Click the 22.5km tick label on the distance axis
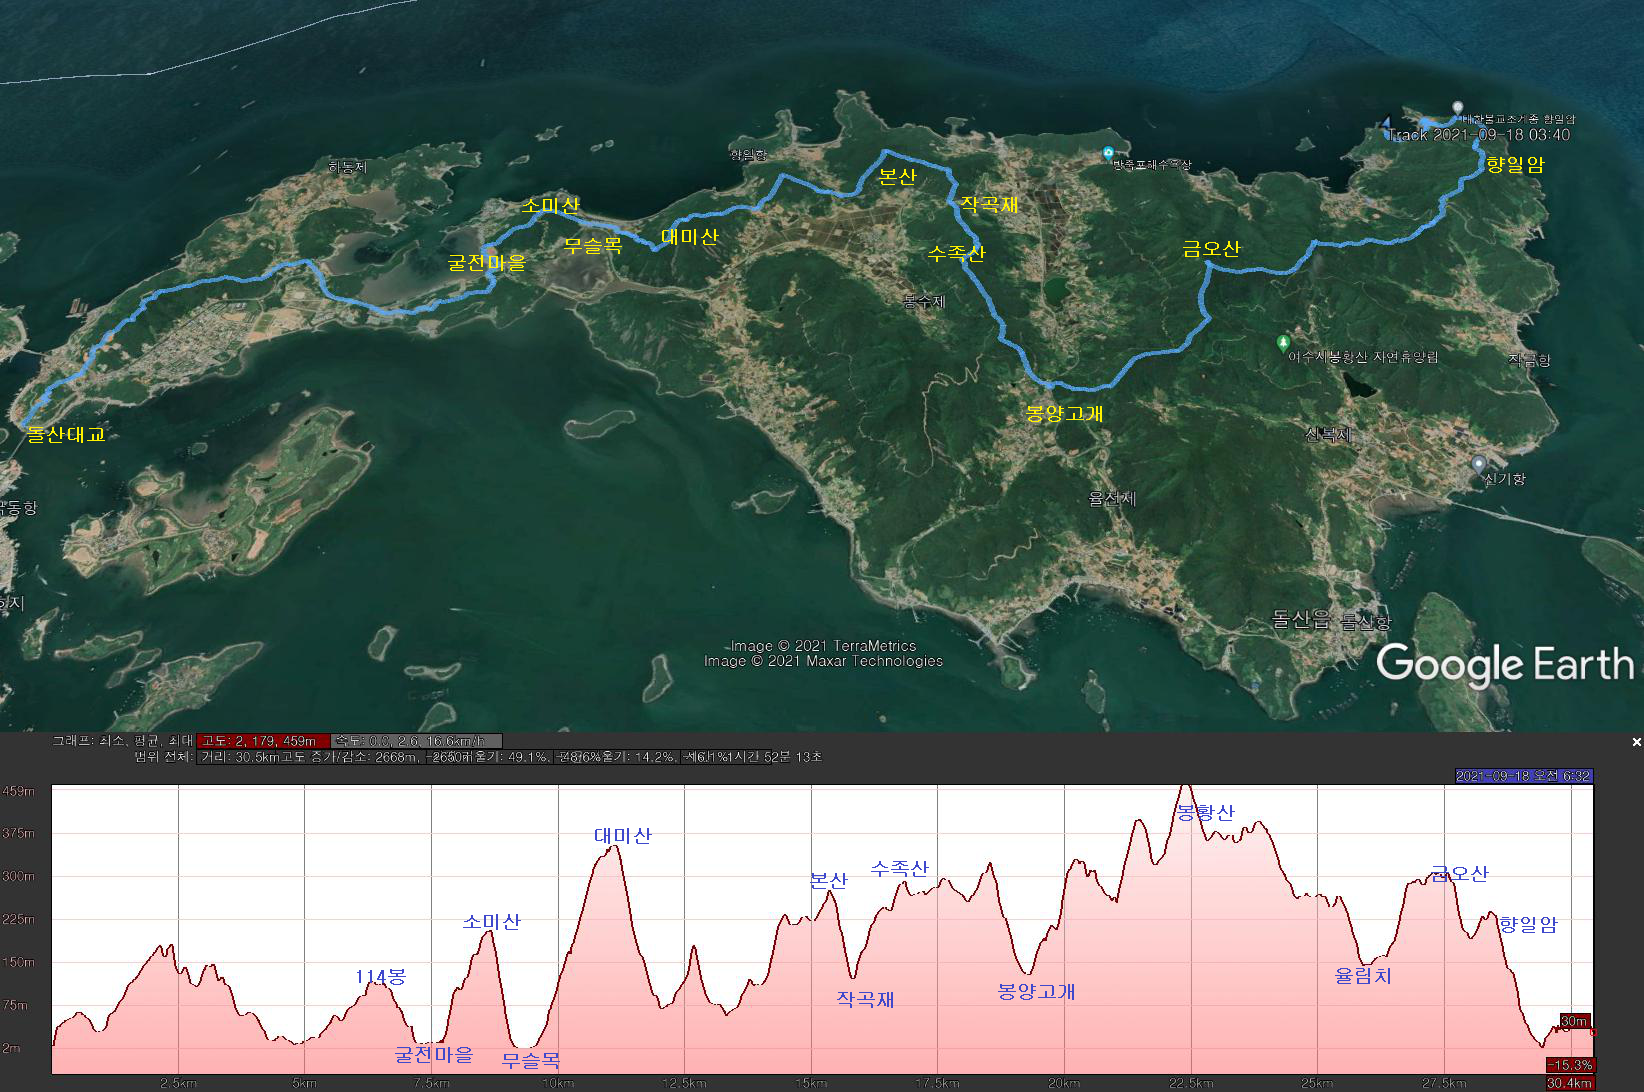This screenshot has width=1644, height=1092. pyautogui.click(x=1191, y=1083)
